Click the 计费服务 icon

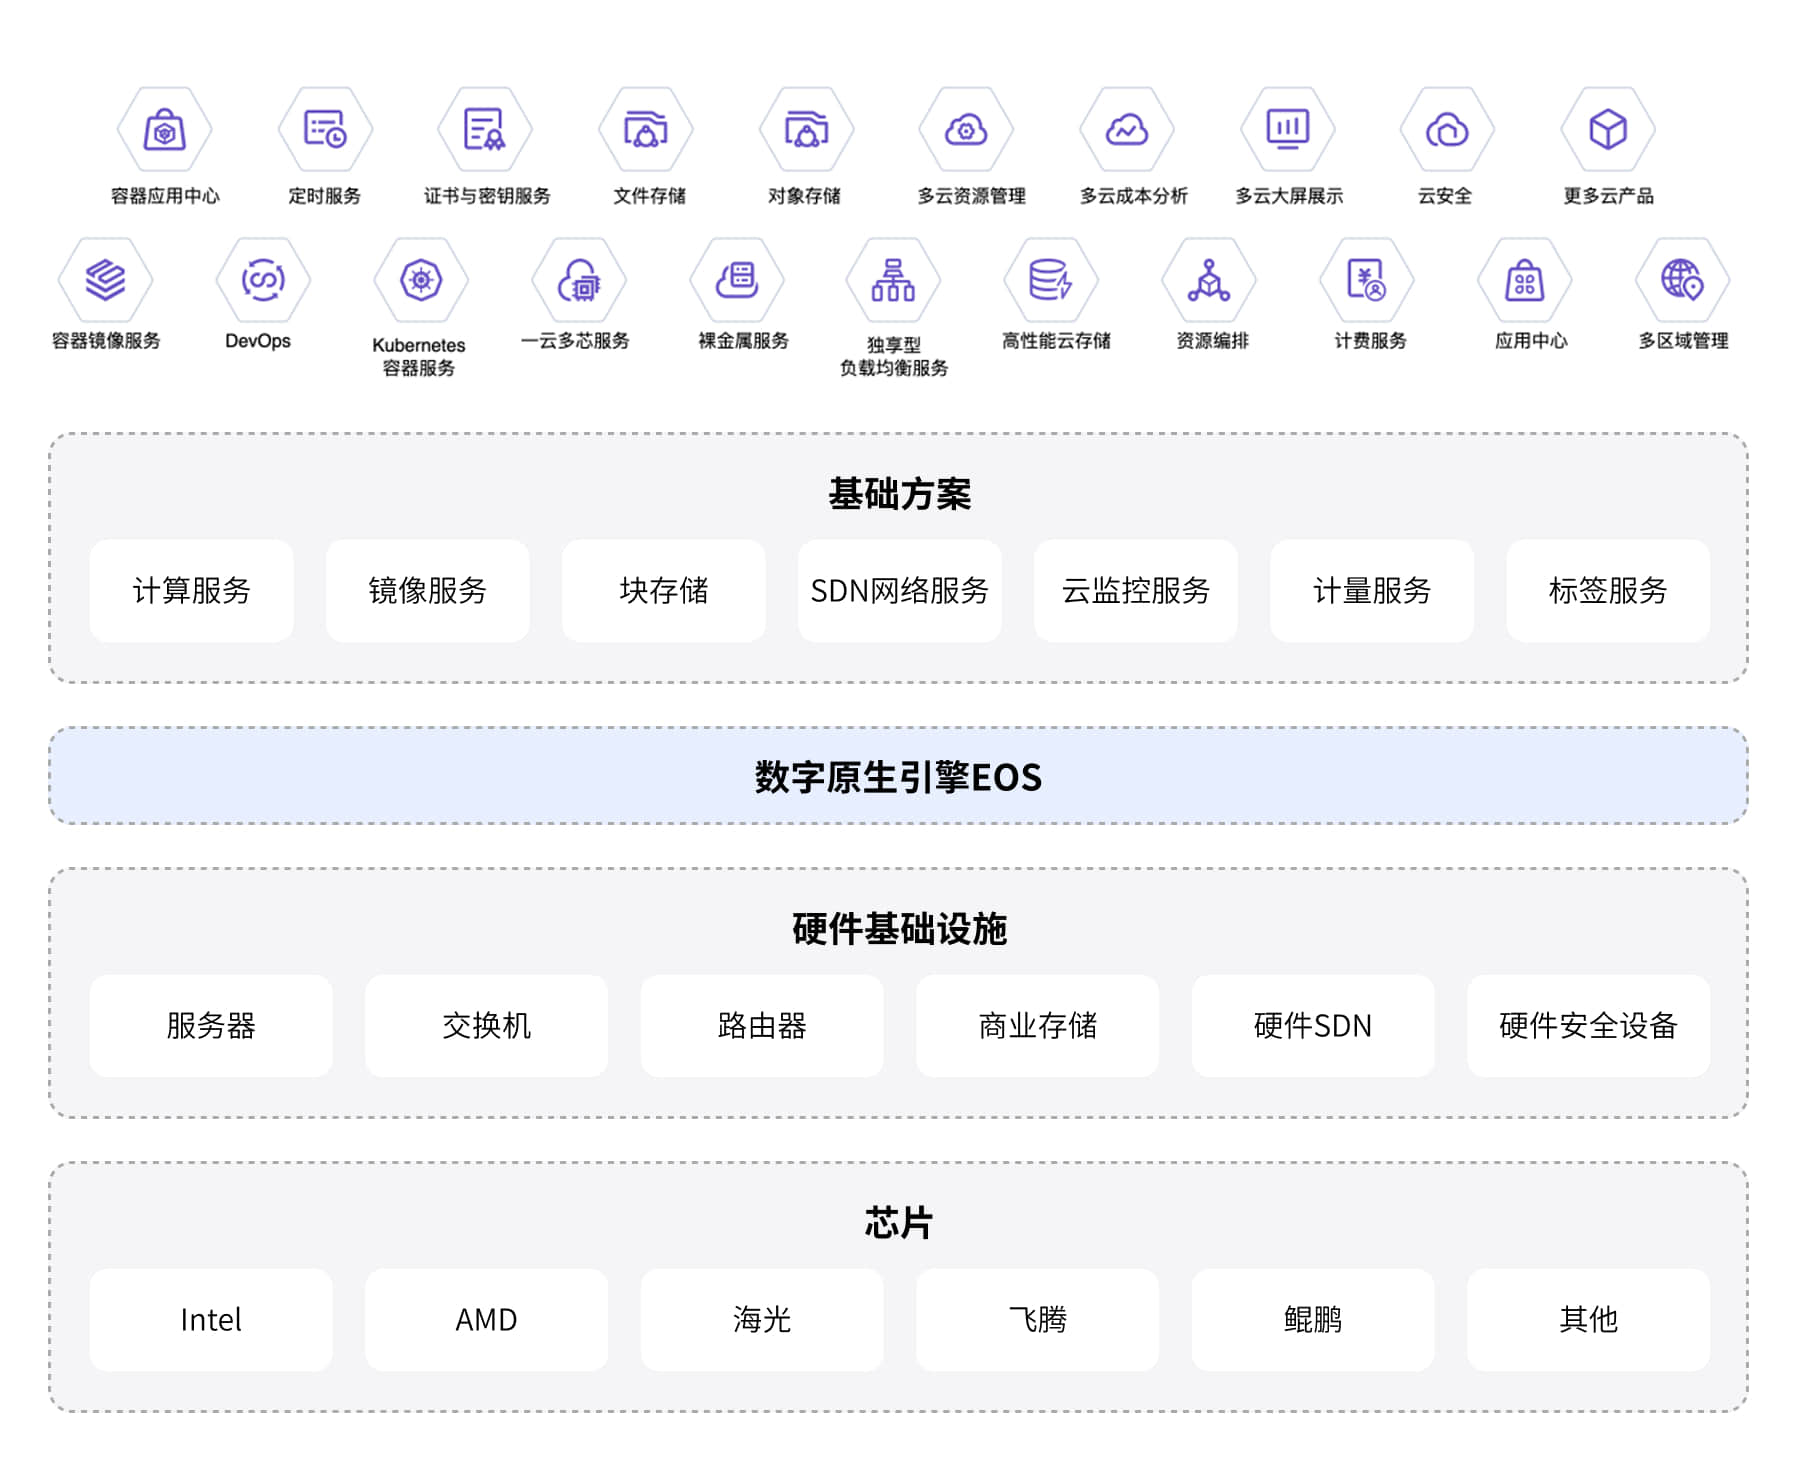tap(1367, 280)
